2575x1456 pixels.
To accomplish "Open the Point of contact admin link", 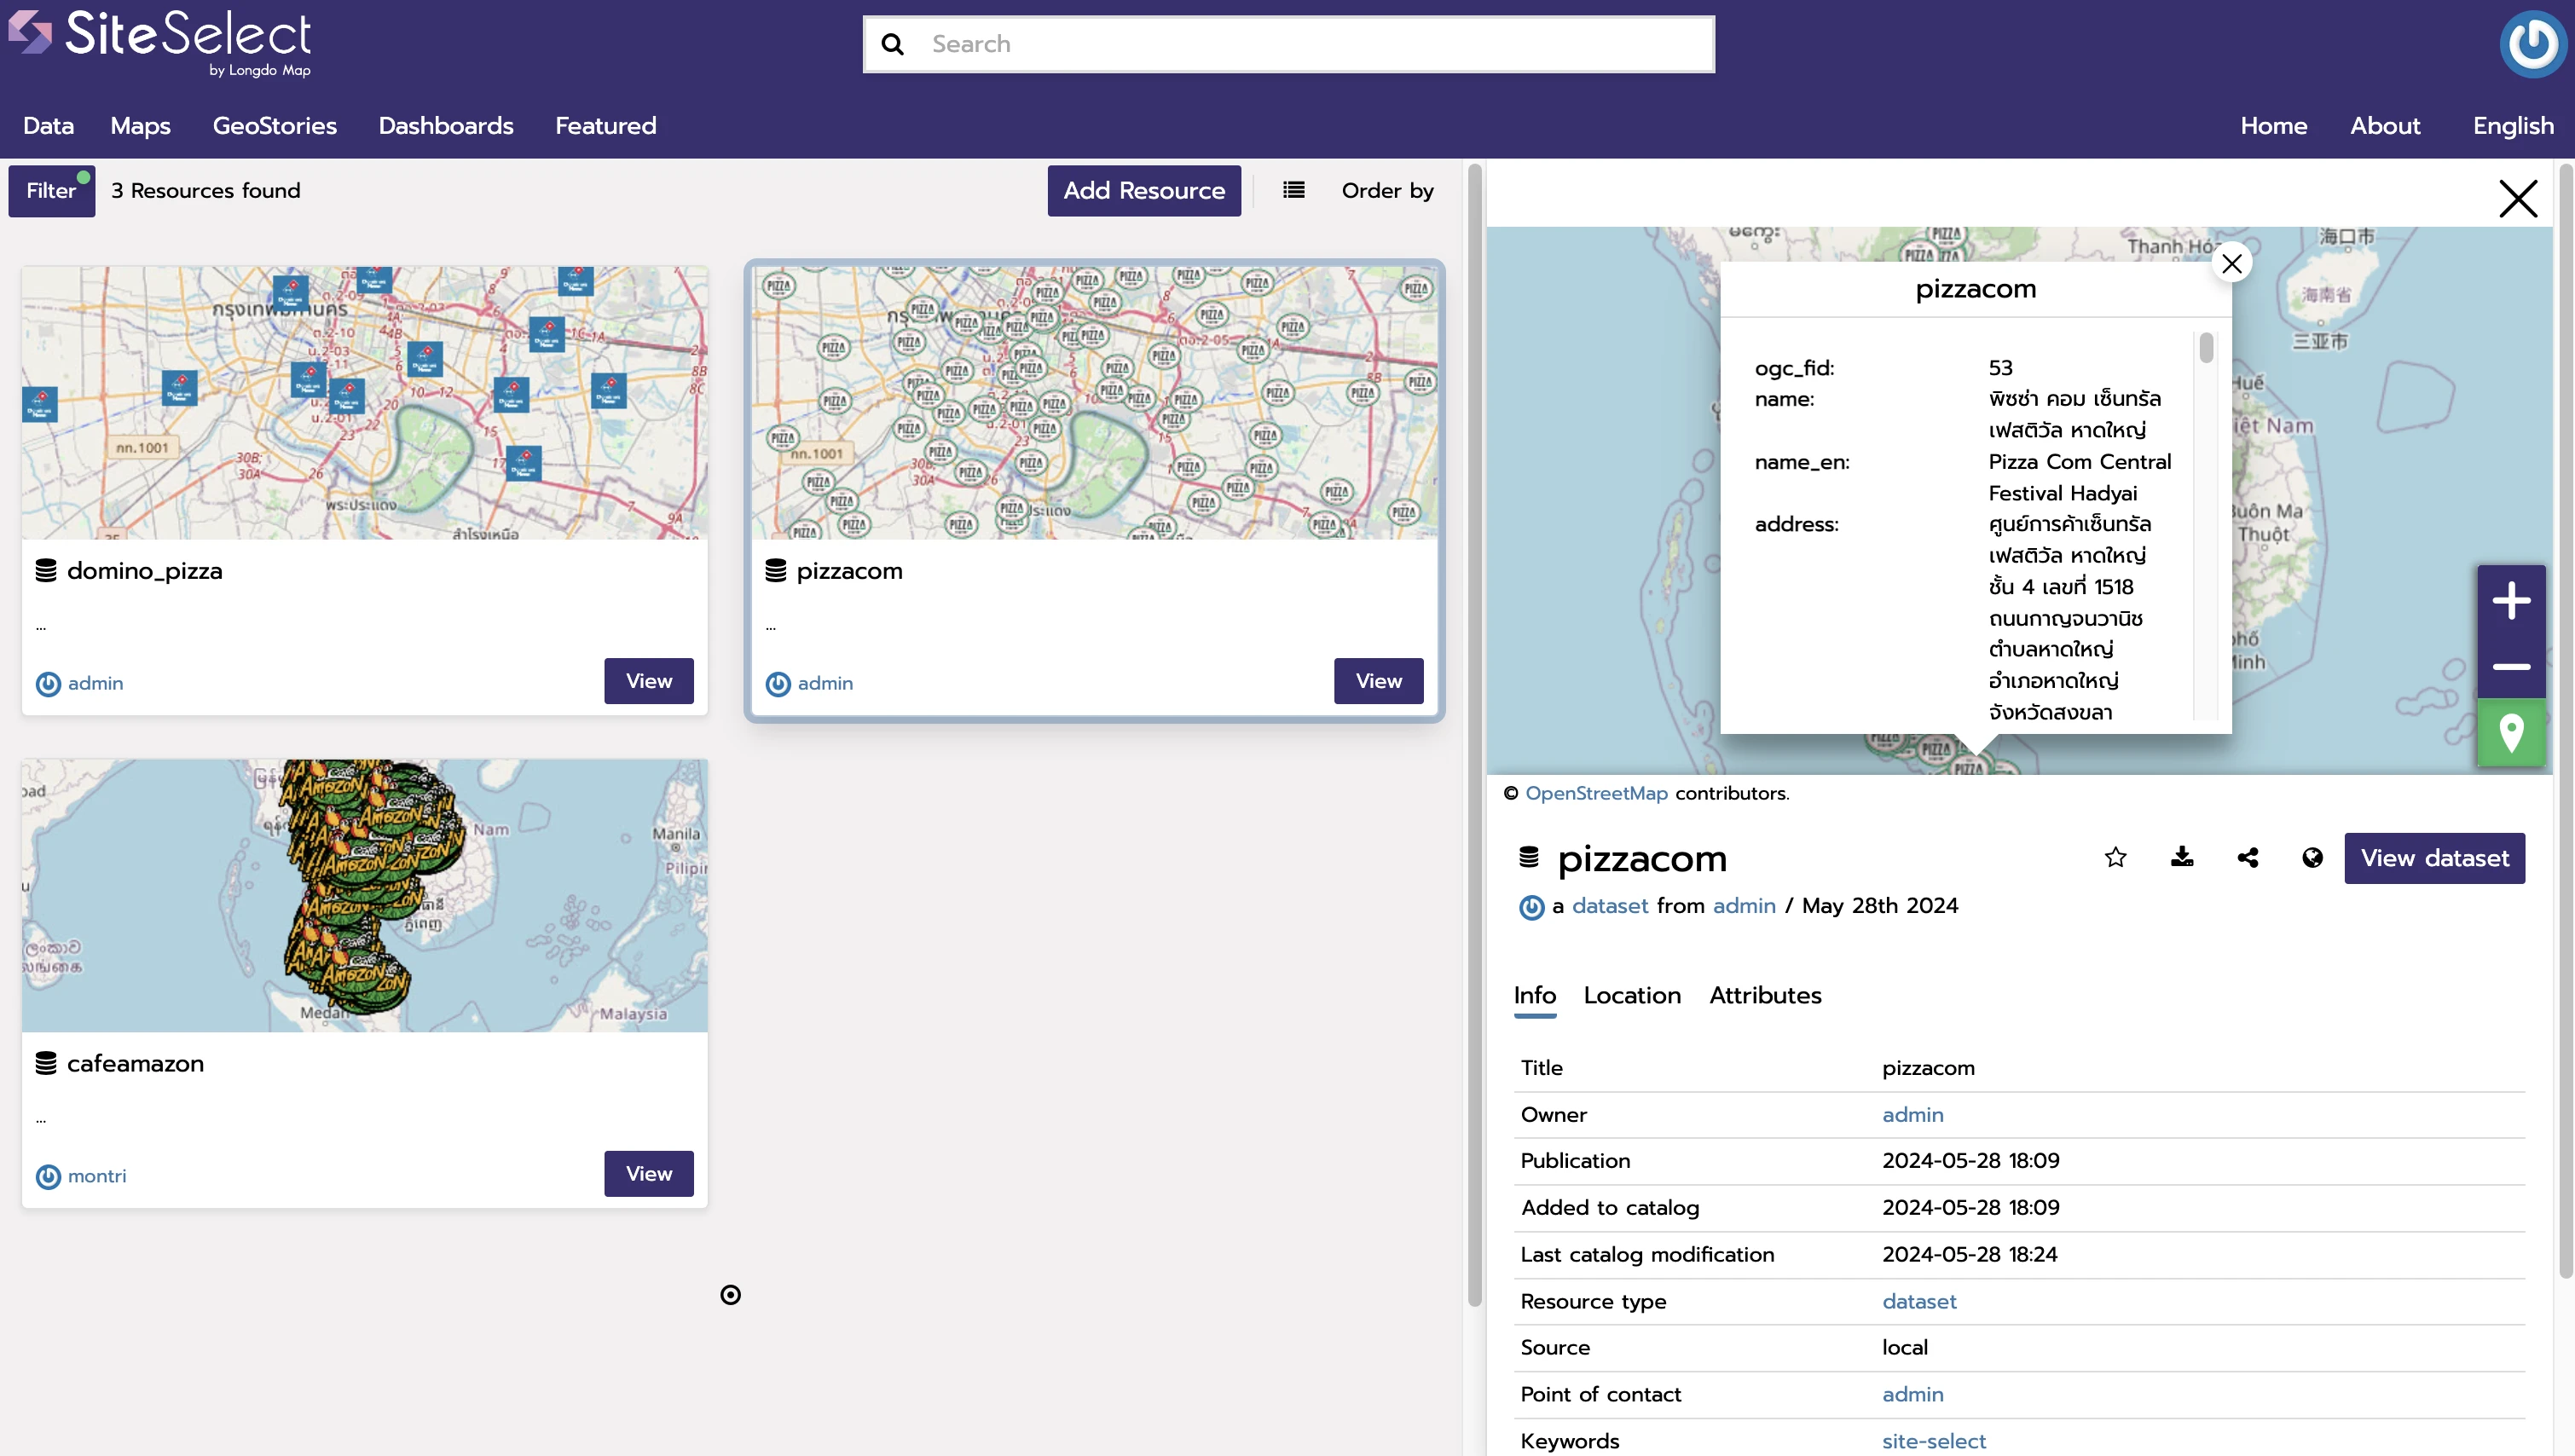I will [1912, 1394].
